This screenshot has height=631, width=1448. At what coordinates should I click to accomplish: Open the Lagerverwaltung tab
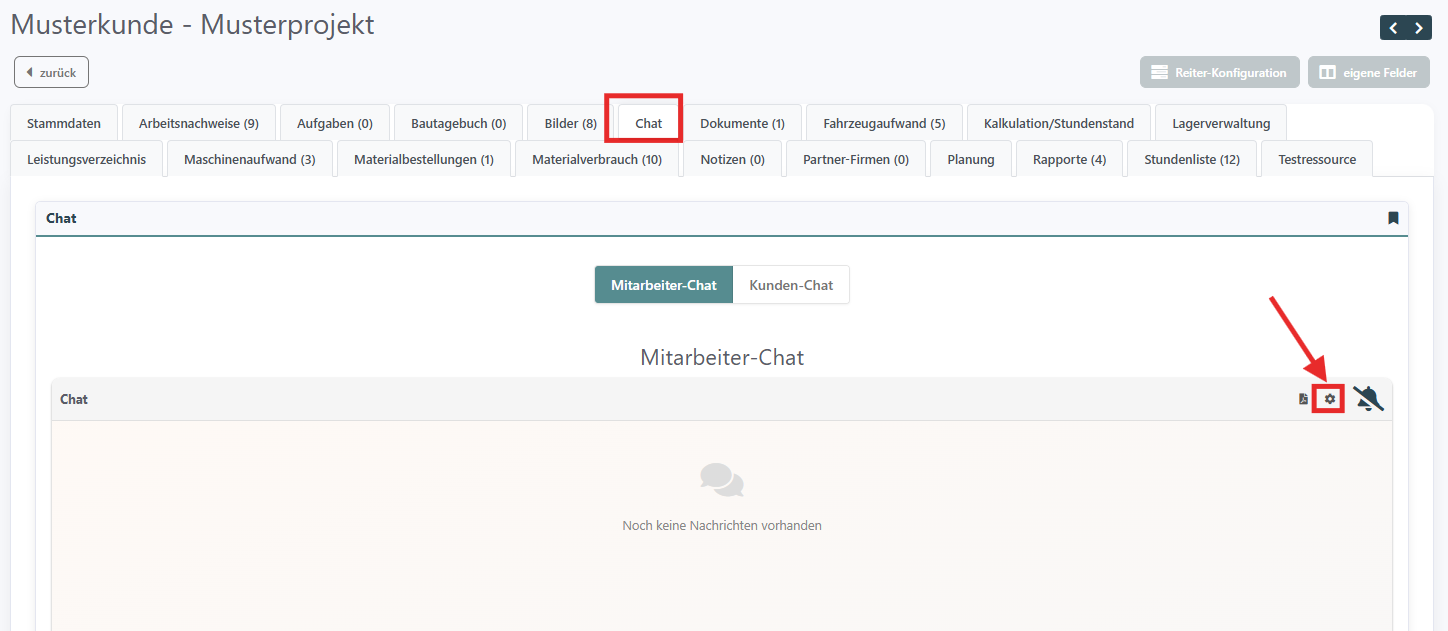coord(1221,123)
